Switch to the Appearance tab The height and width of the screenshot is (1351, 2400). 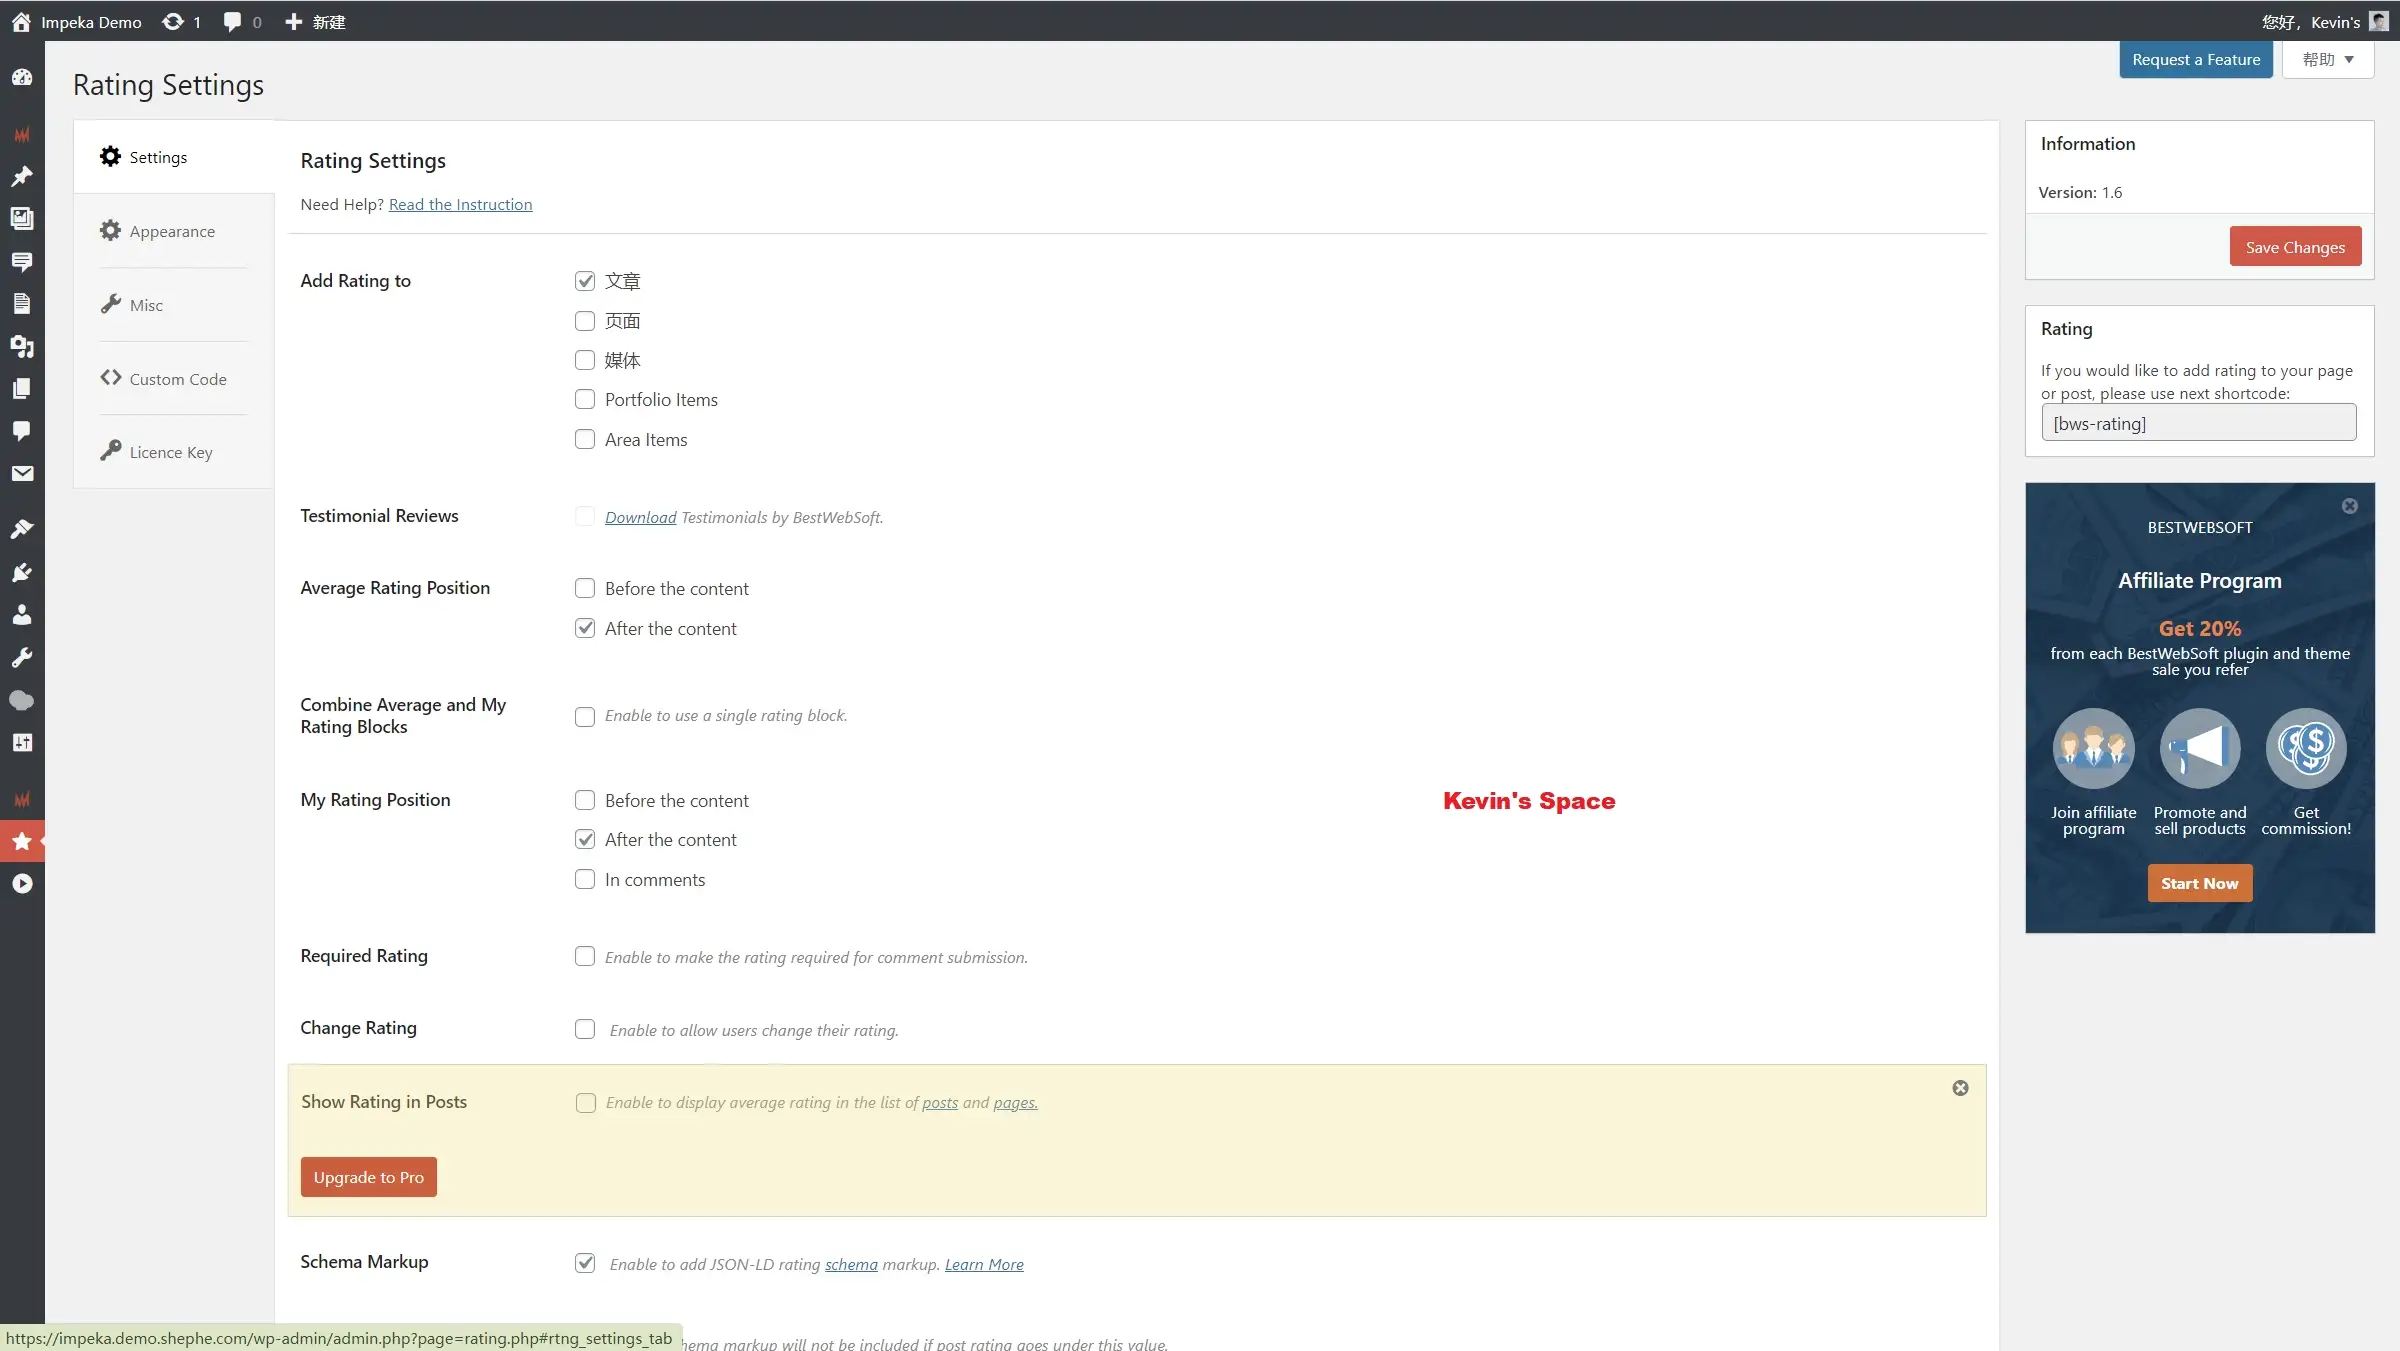tap(172, 231)
